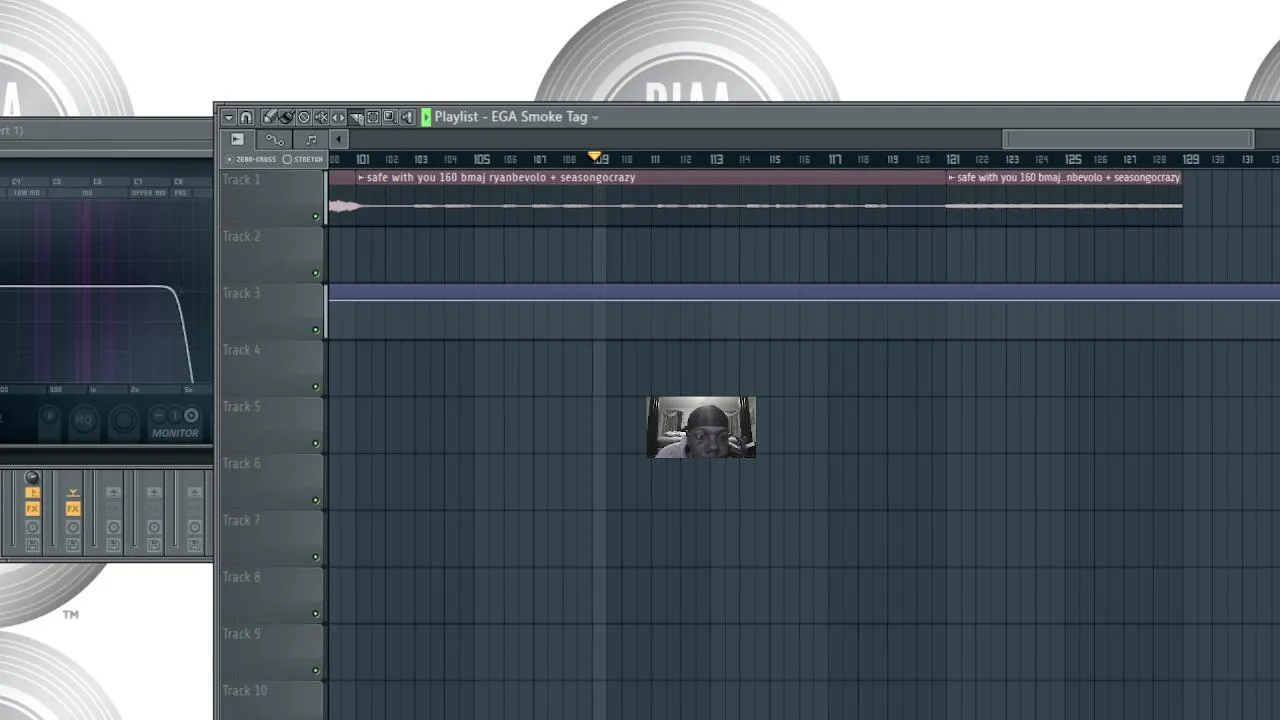Screen dimensions: 1280x720
Task: Select the Slice tool
Action: click(x=356, y=117)
